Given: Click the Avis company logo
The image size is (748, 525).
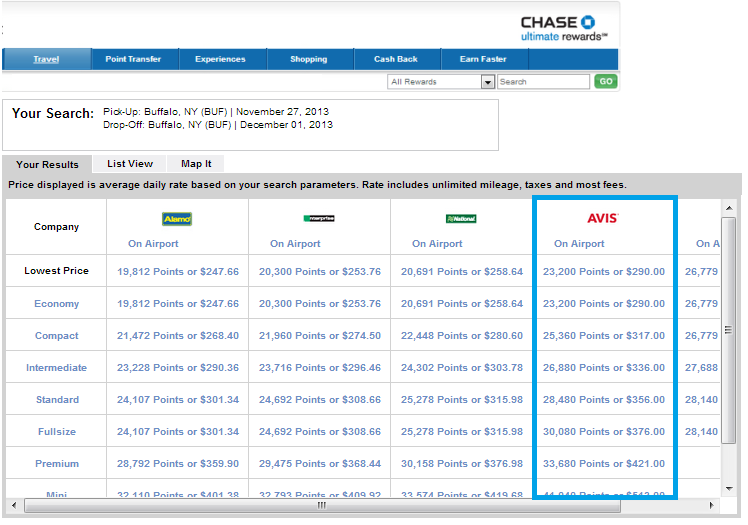Looking at the screenshot, I should (603, 218).
